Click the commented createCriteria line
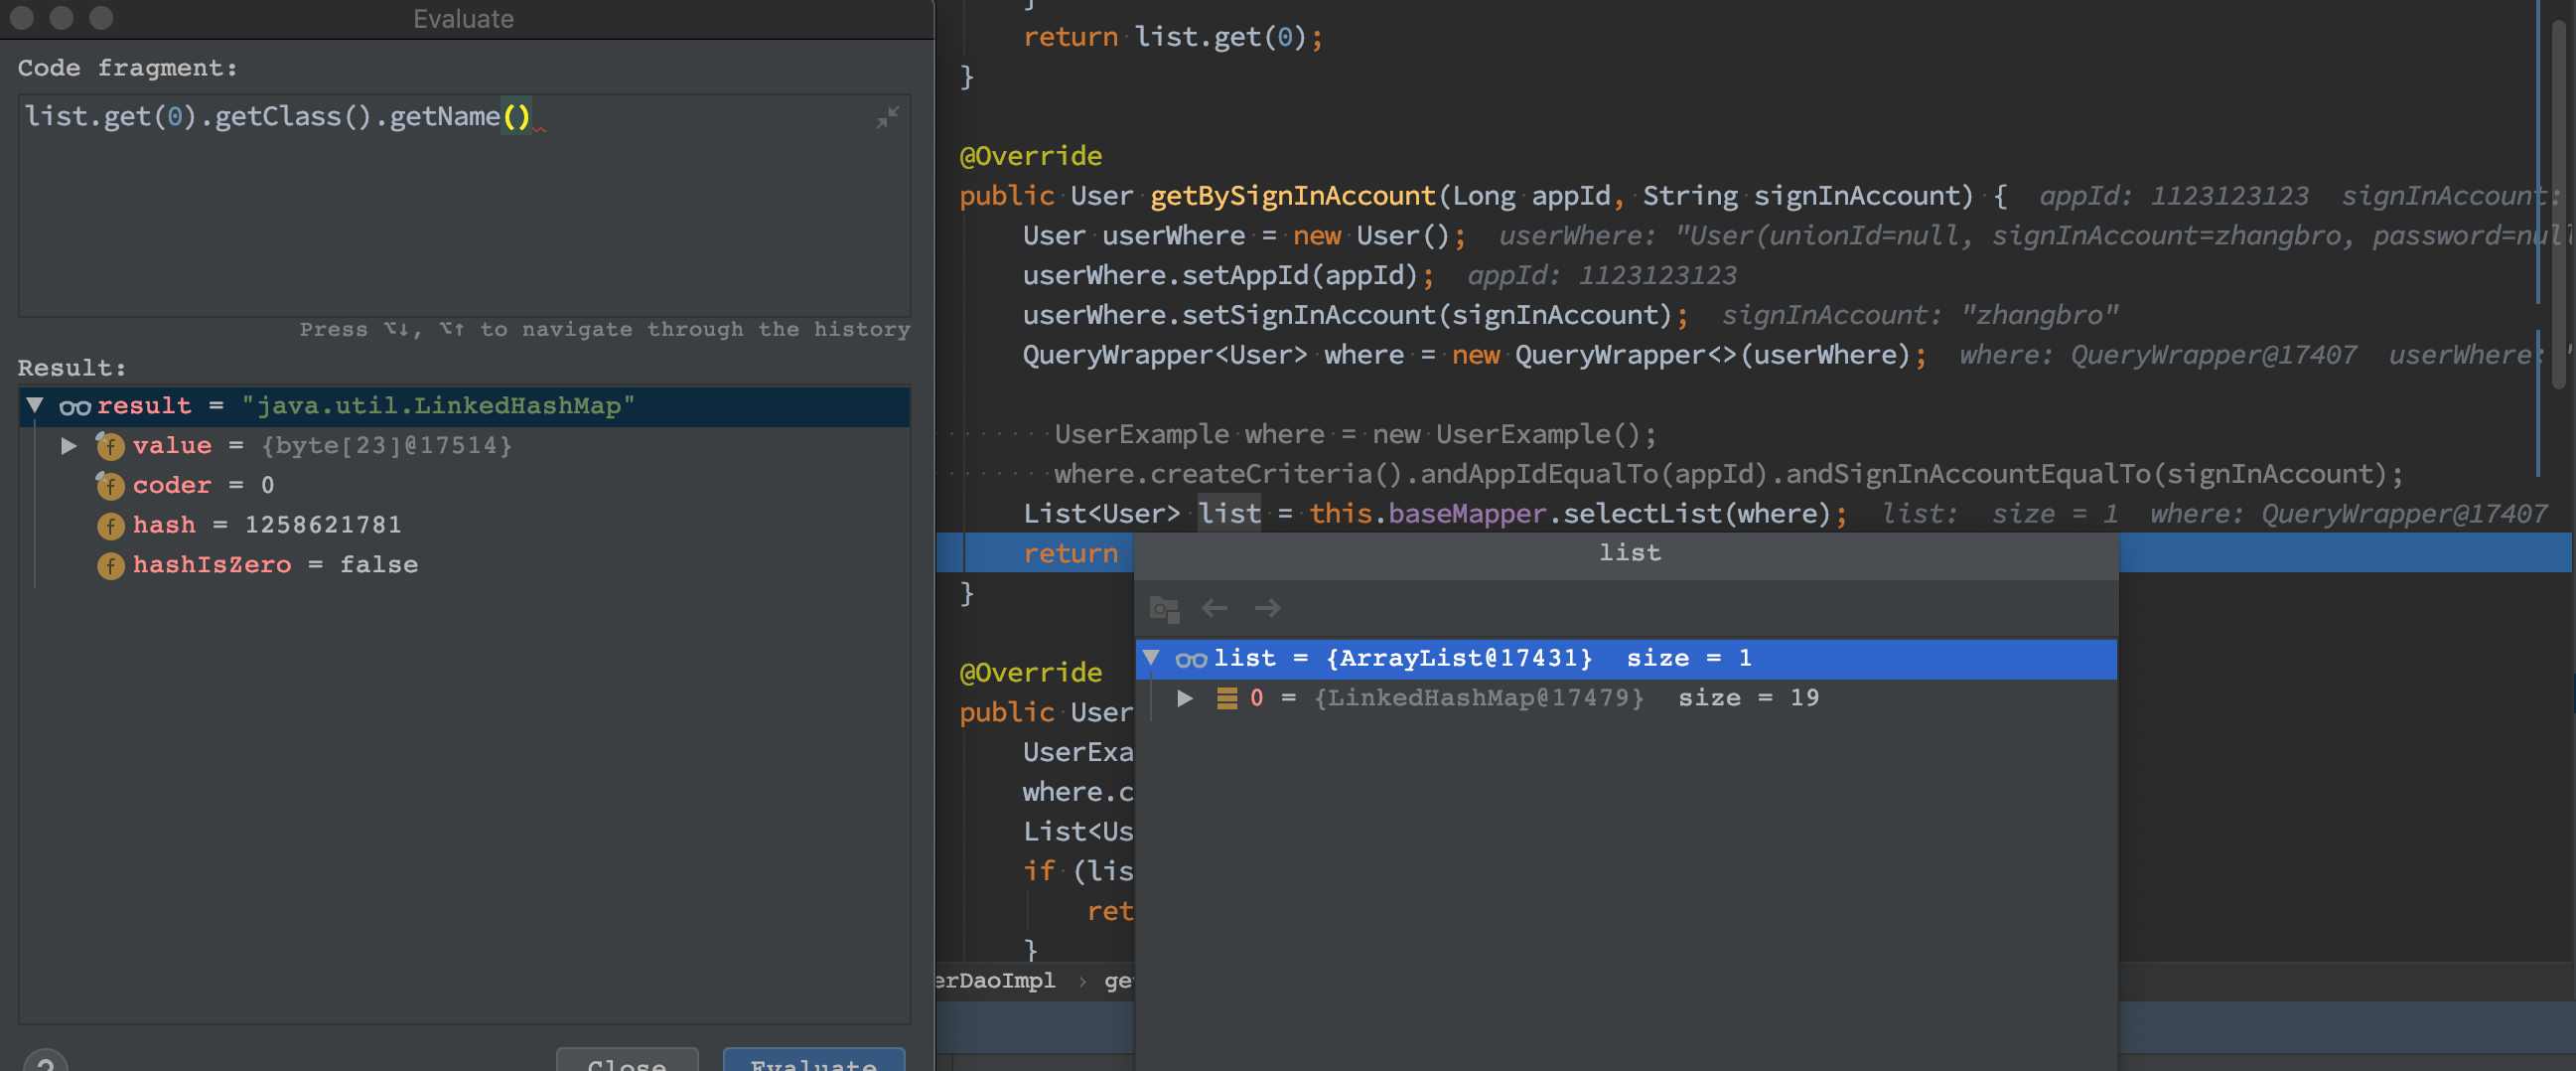The width and height of the screenshot is (2576, 1071). pos(1727,474)
